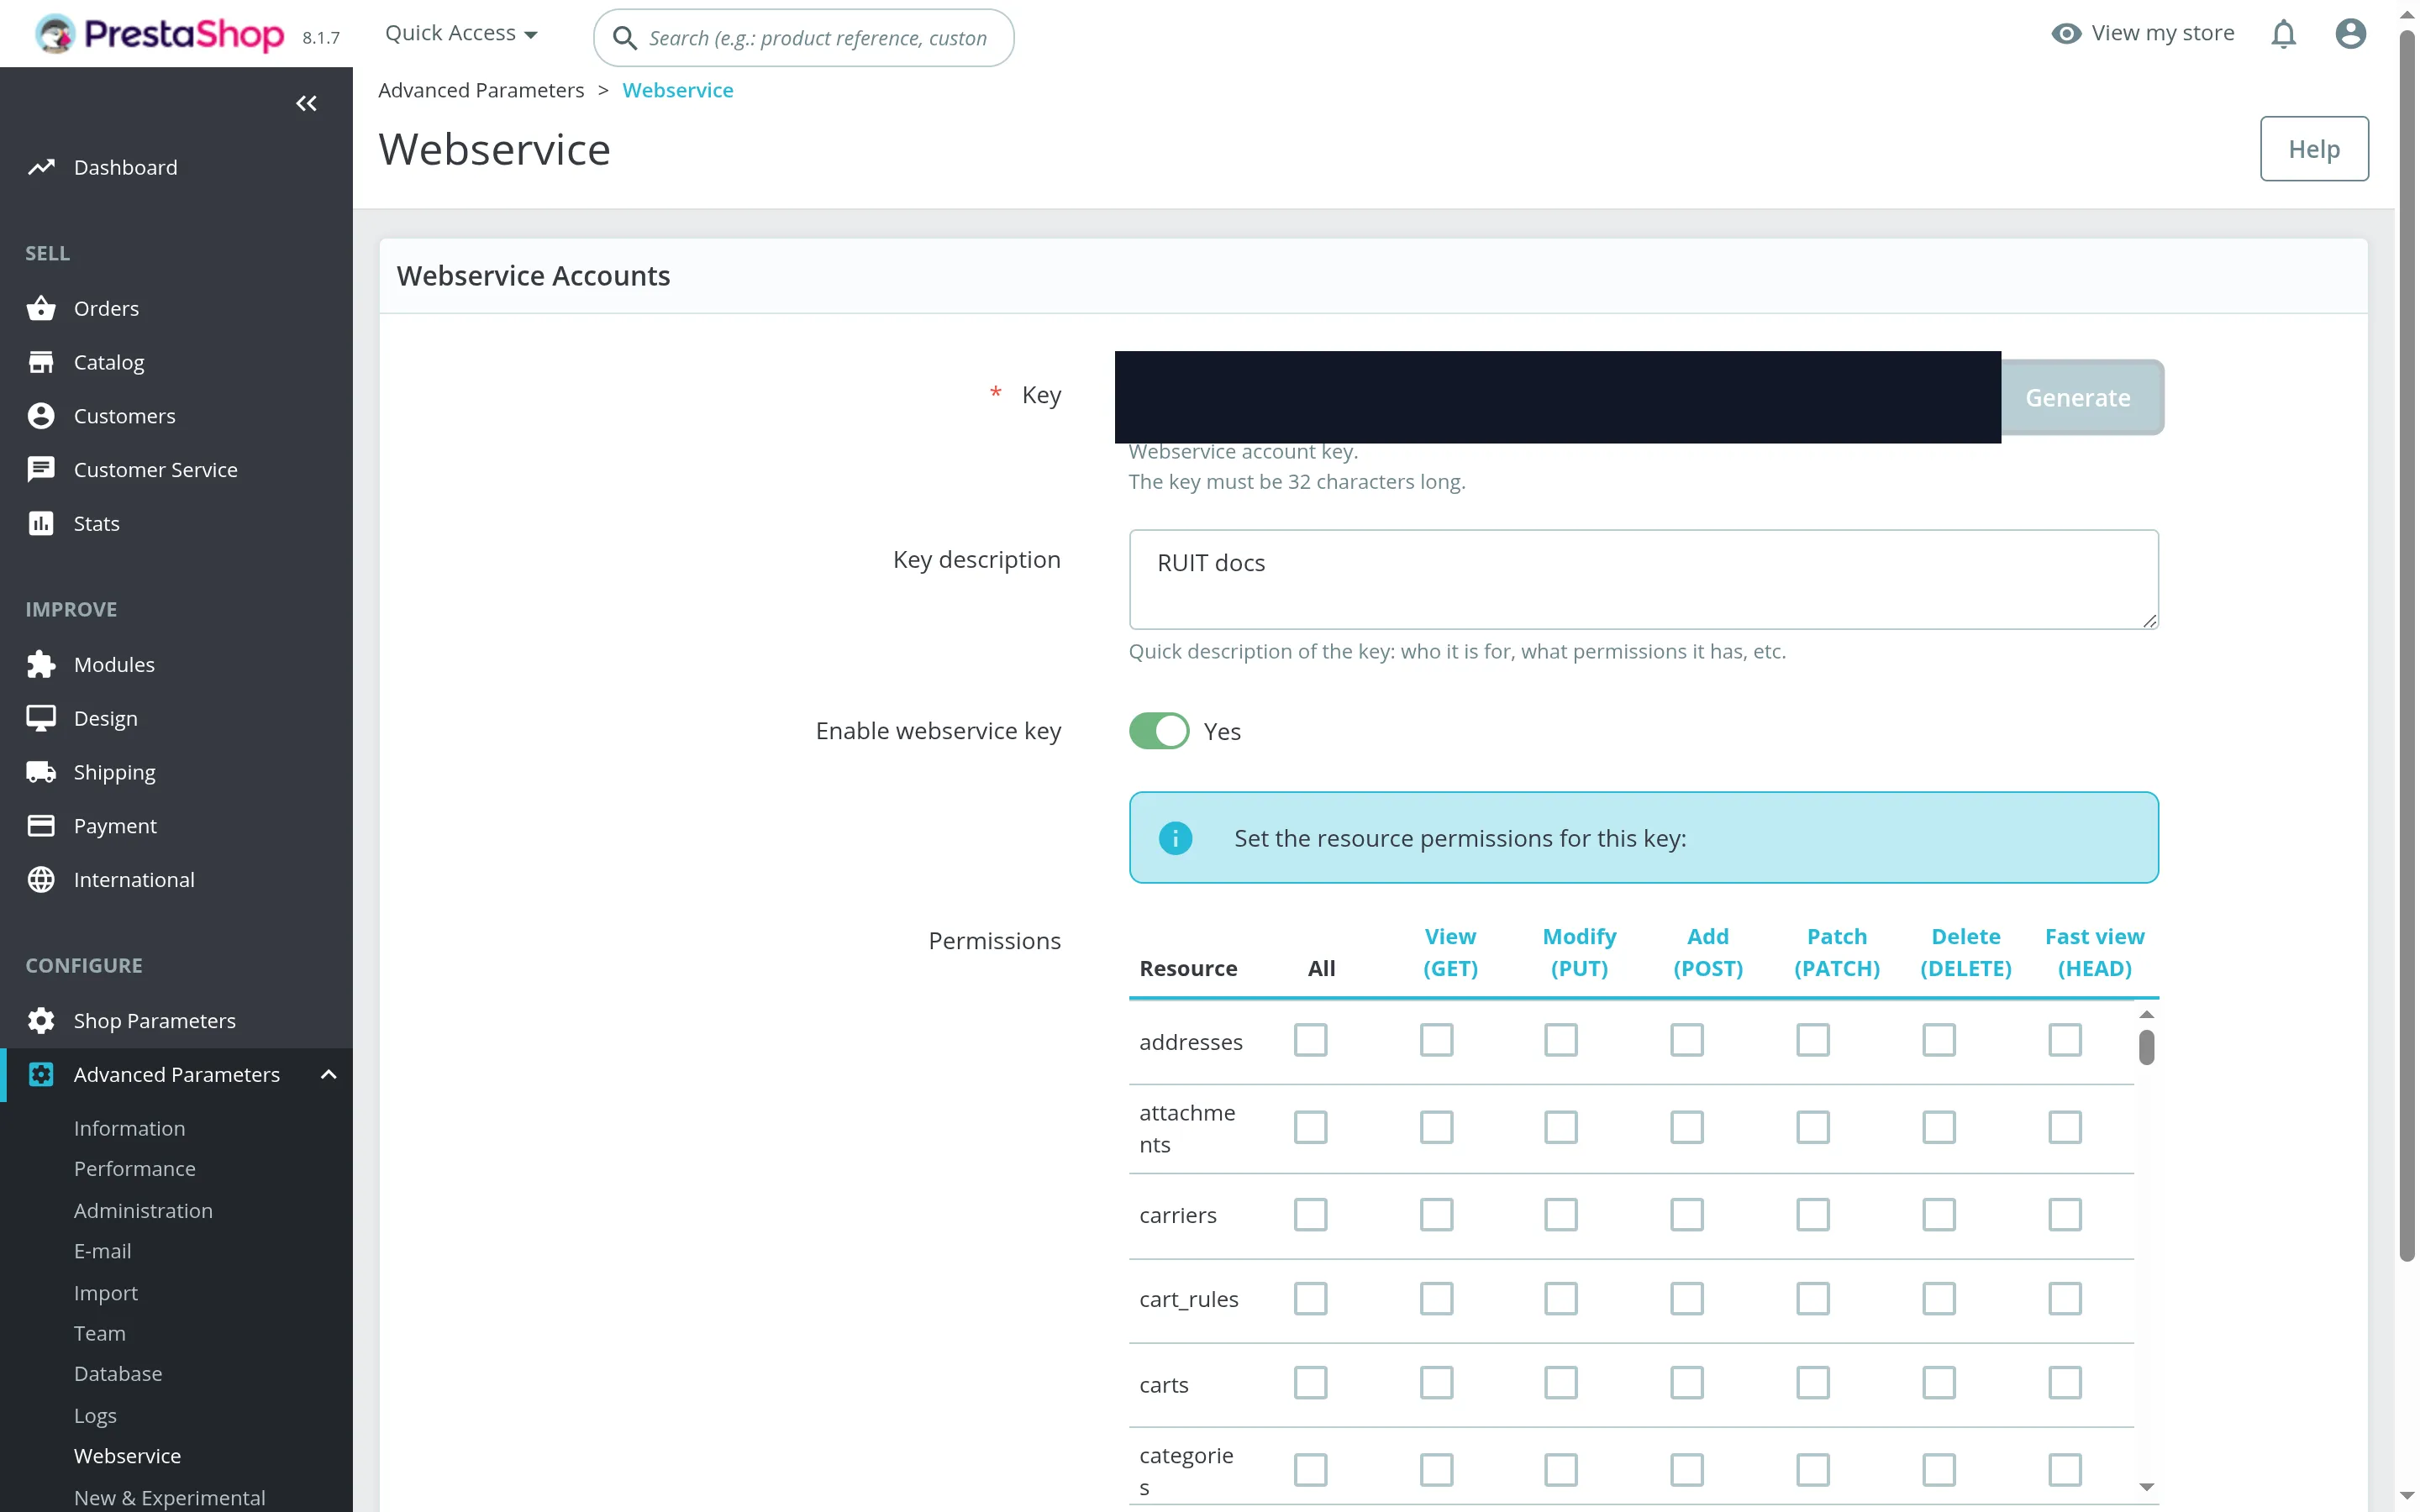Click the Payment card icon
This screenshot has height=1512, width=2420.
(41, 826)
